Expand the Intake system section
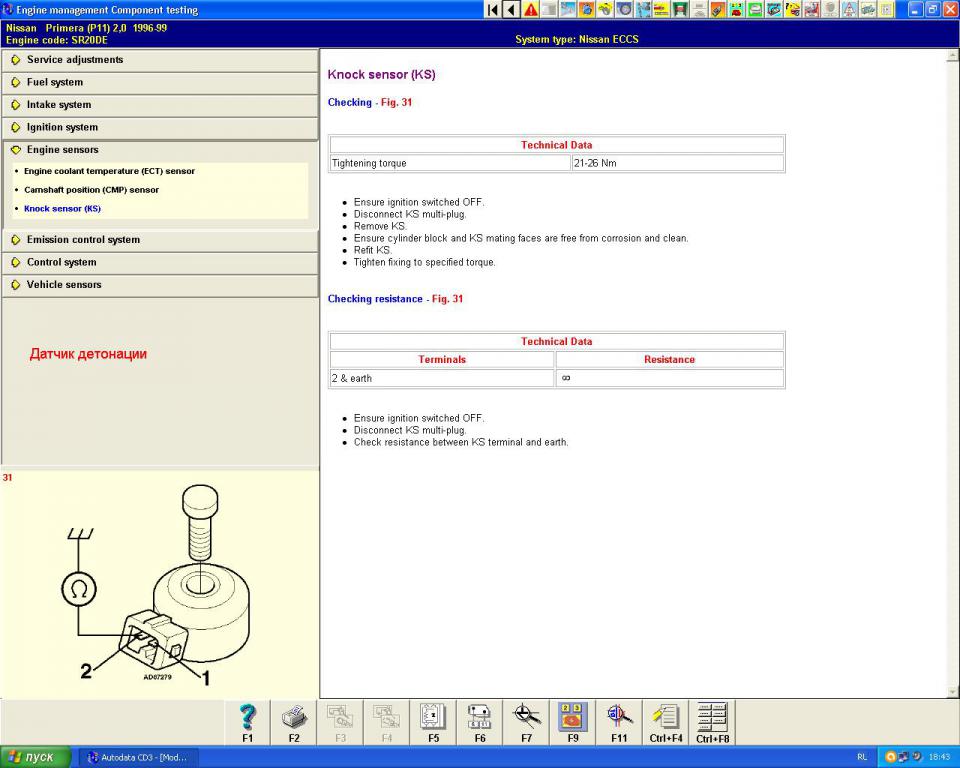Image resolution: width=960 pixels, height=768 pixels. (x=160, y=105)
